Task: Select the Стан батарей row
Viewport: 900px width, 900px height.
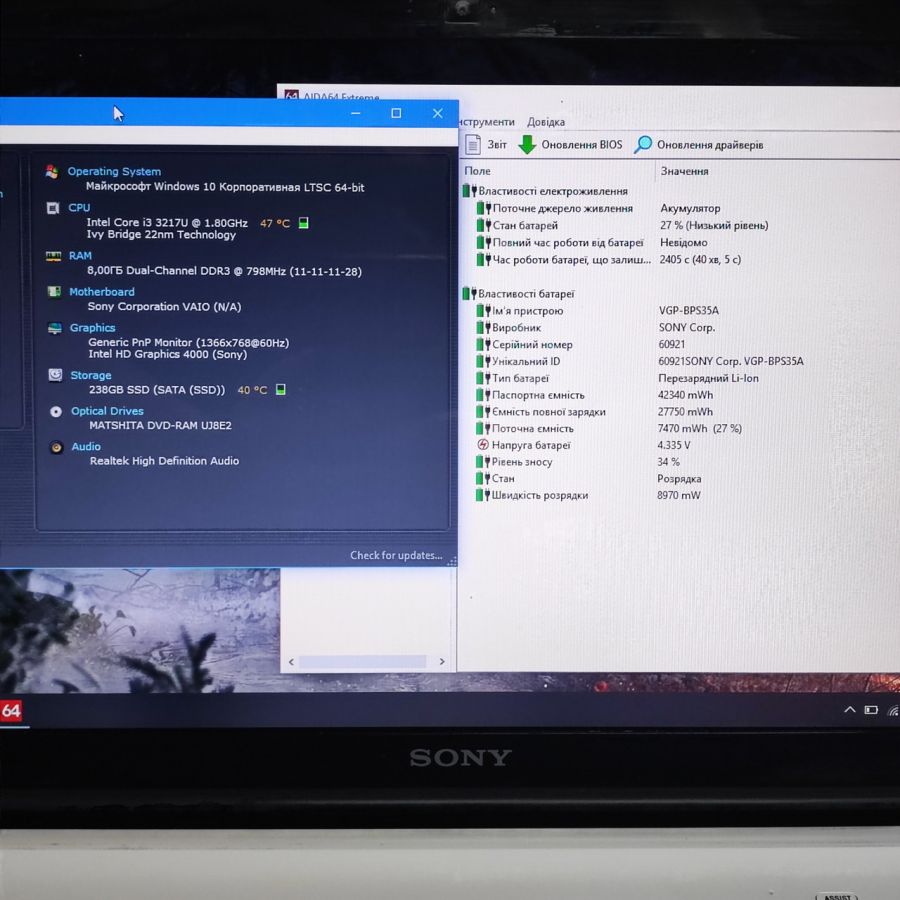Action: point(622,226)
